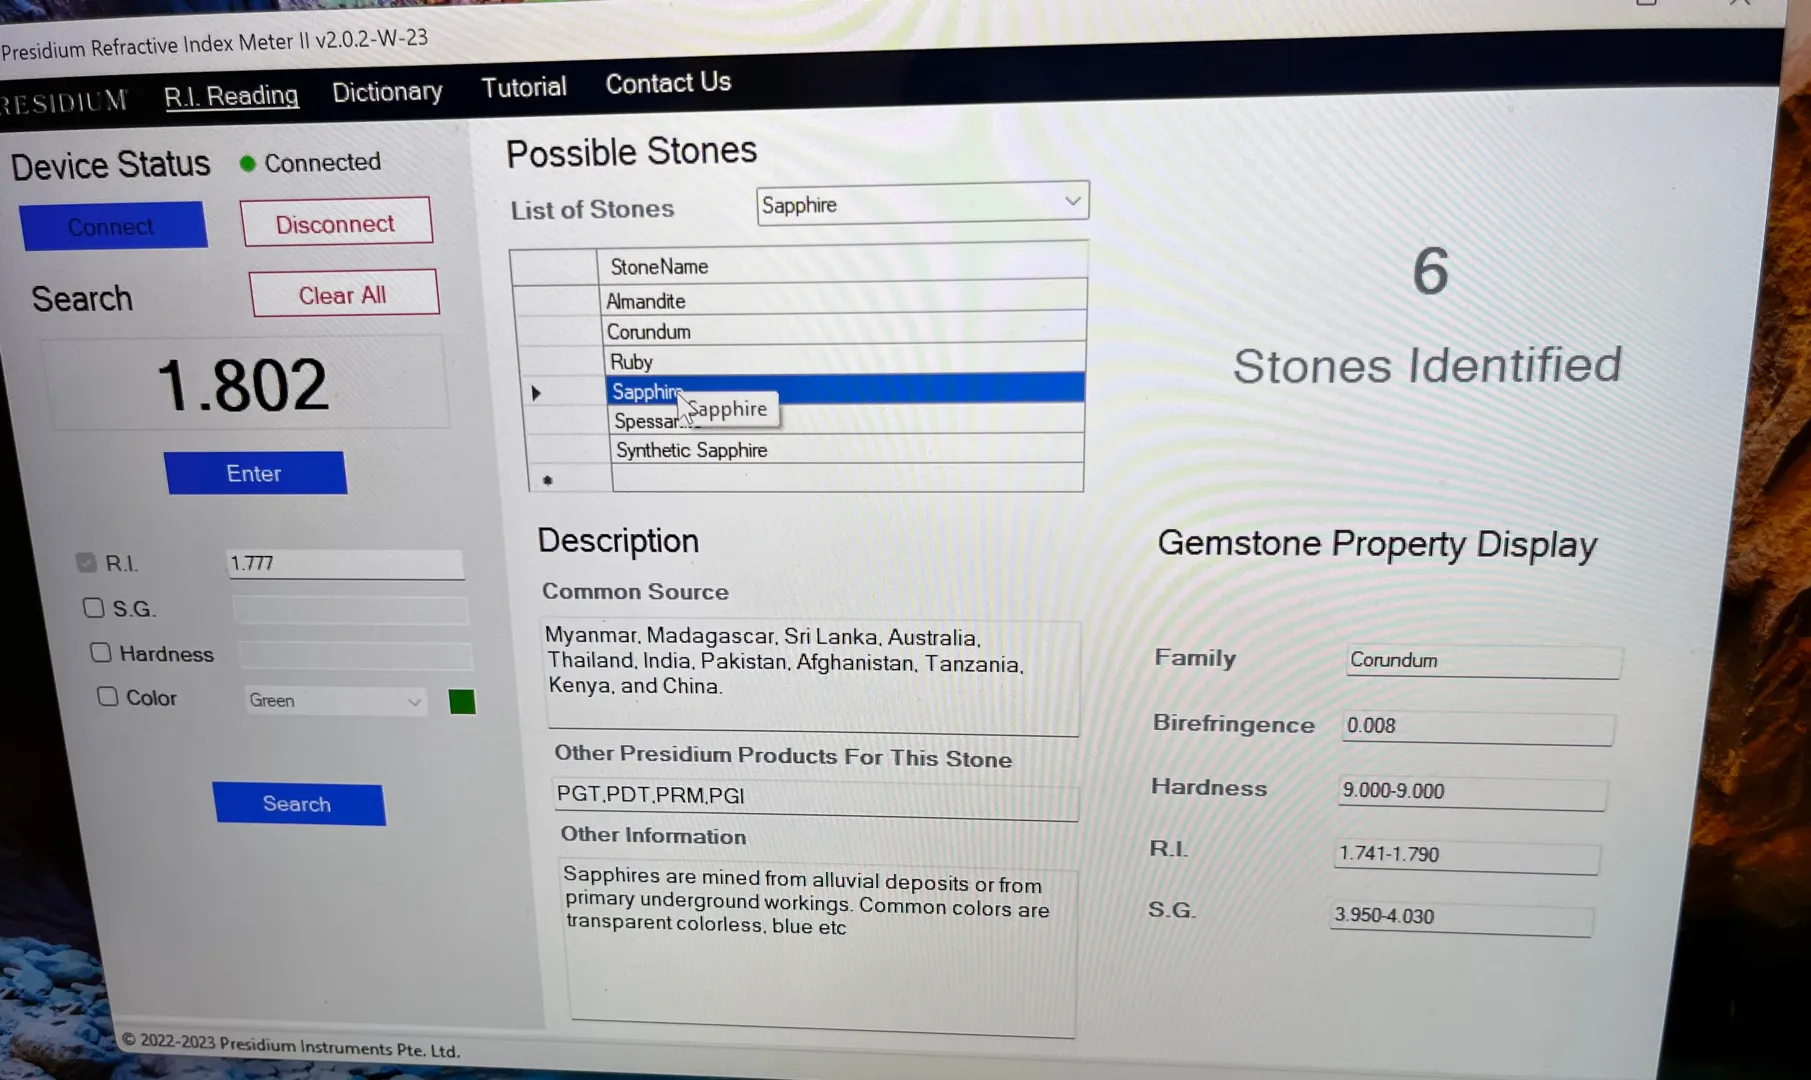Image resolution: width=1811 pixels, height=1080 pixels.
Task: Go to the Contact Us page
Action: (x=668, y=83)
